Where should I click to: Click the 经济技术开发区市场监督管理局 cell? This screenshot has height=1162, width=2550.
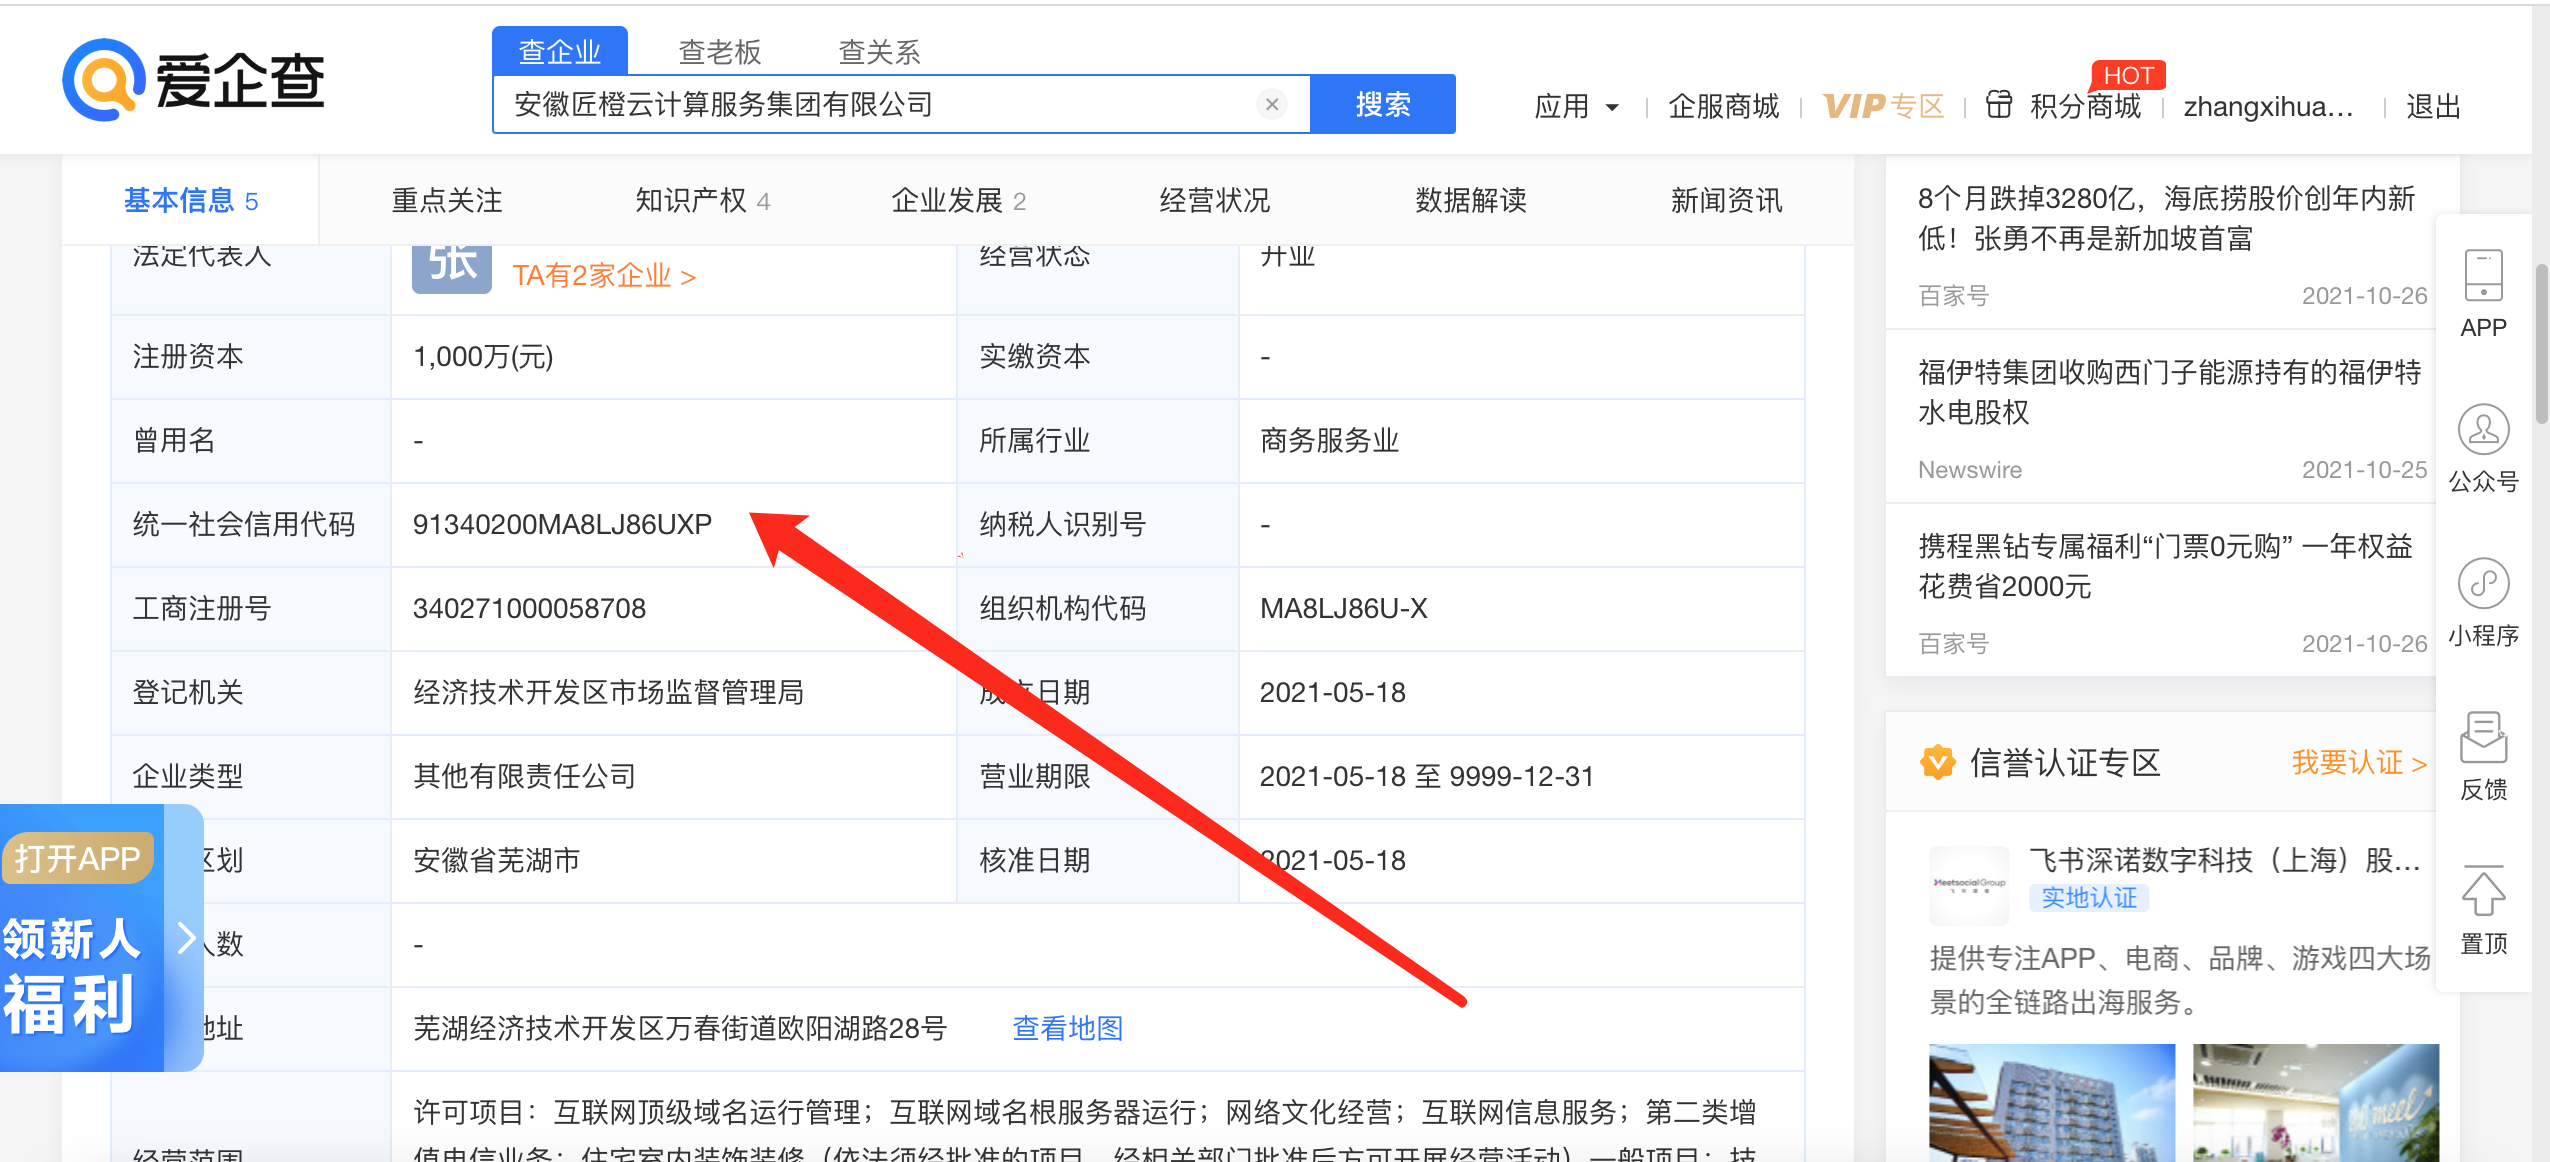[x=608, y=692]
